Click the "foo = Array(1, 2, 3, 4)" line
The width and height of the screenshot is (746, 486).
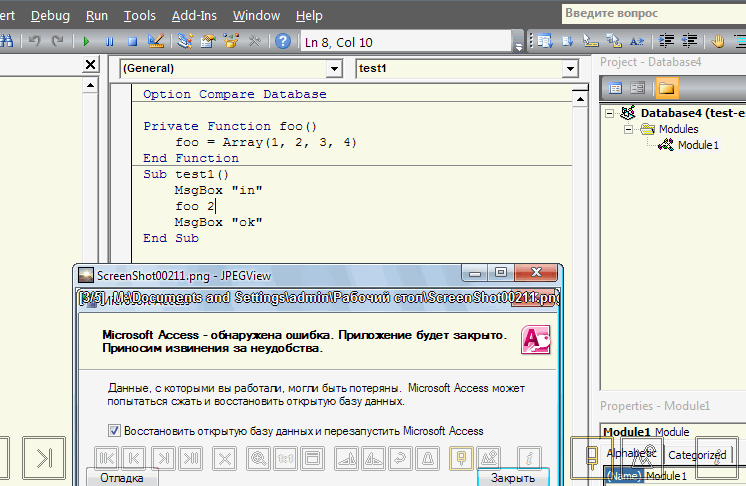(266, 142)
